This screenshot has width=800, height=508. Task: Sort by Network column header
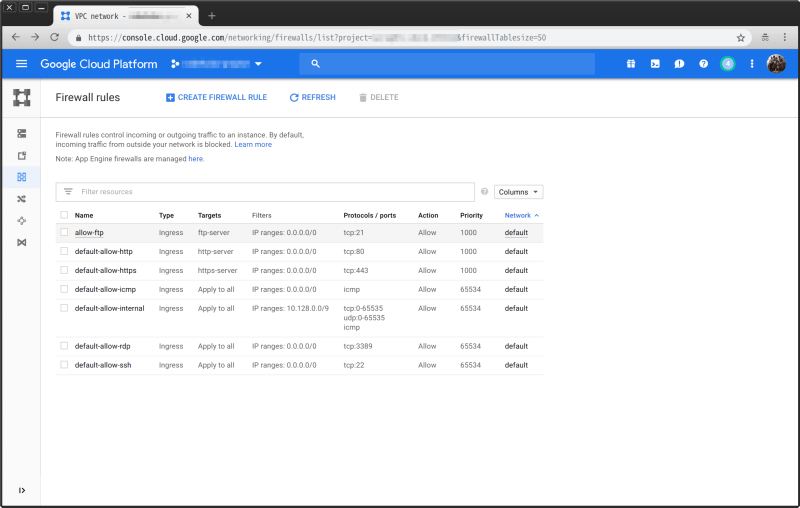(521, 215)
